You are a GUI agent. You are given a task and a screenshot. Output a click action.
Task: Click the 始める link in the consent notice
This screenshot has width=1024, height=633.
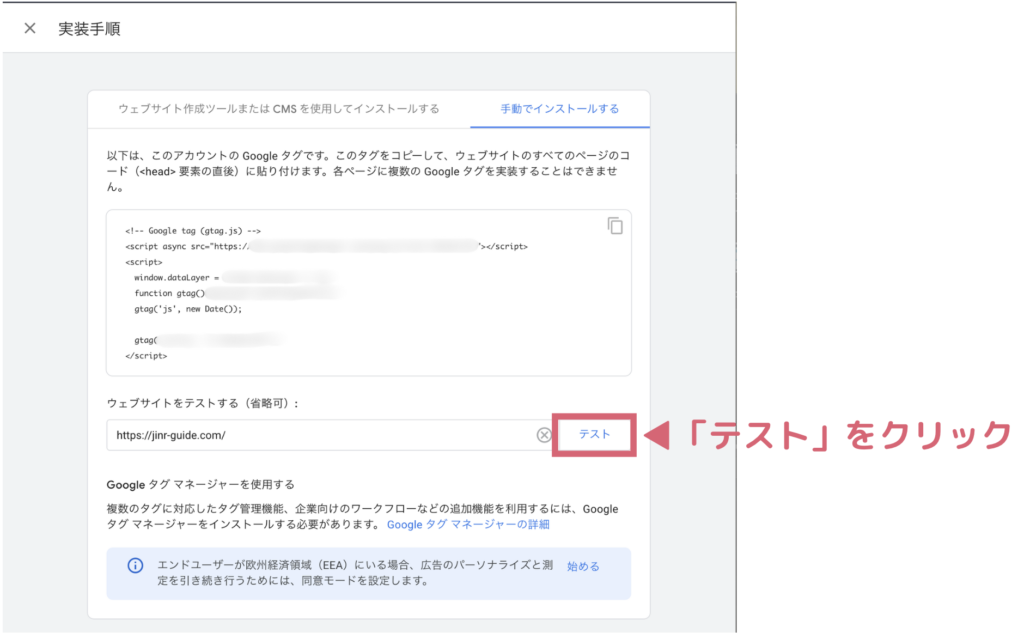pyautogui.click(x=583, y=566)
